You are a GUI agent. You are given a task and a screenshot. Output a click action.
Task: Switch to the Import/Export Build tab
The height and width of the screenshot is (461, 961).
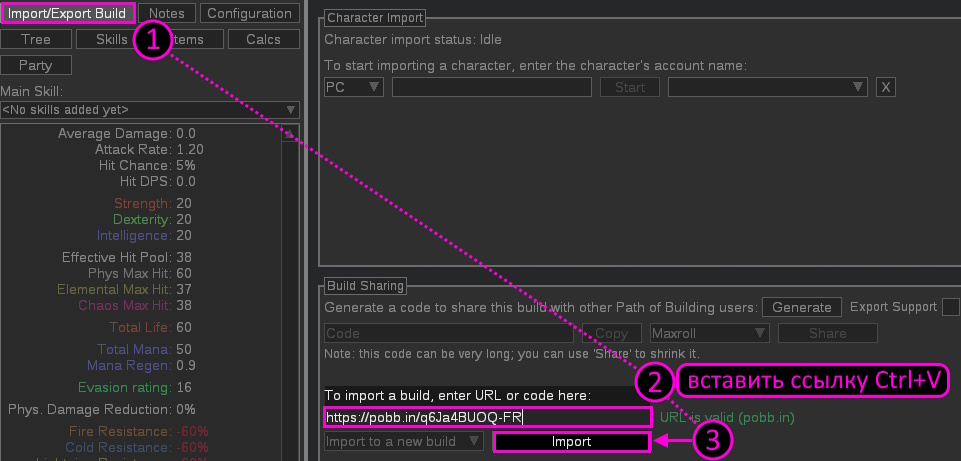pos(68,14)
